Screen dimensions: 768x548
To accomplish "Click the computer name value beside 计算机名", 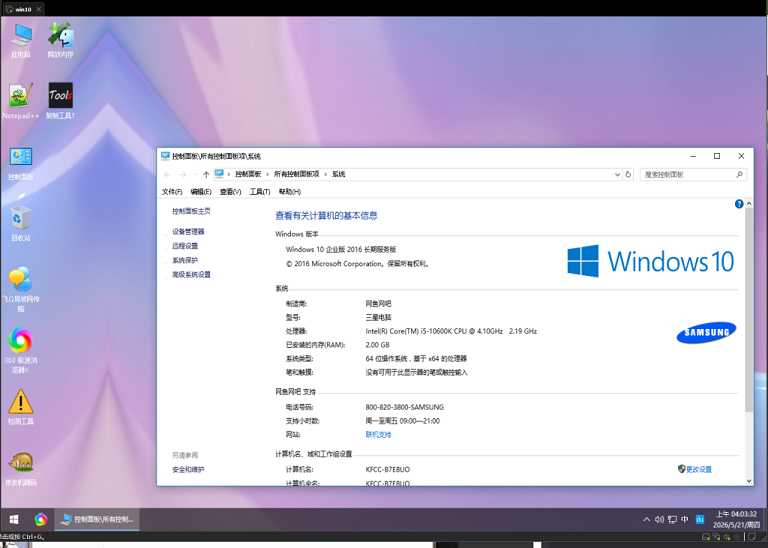I will [387, 469].
